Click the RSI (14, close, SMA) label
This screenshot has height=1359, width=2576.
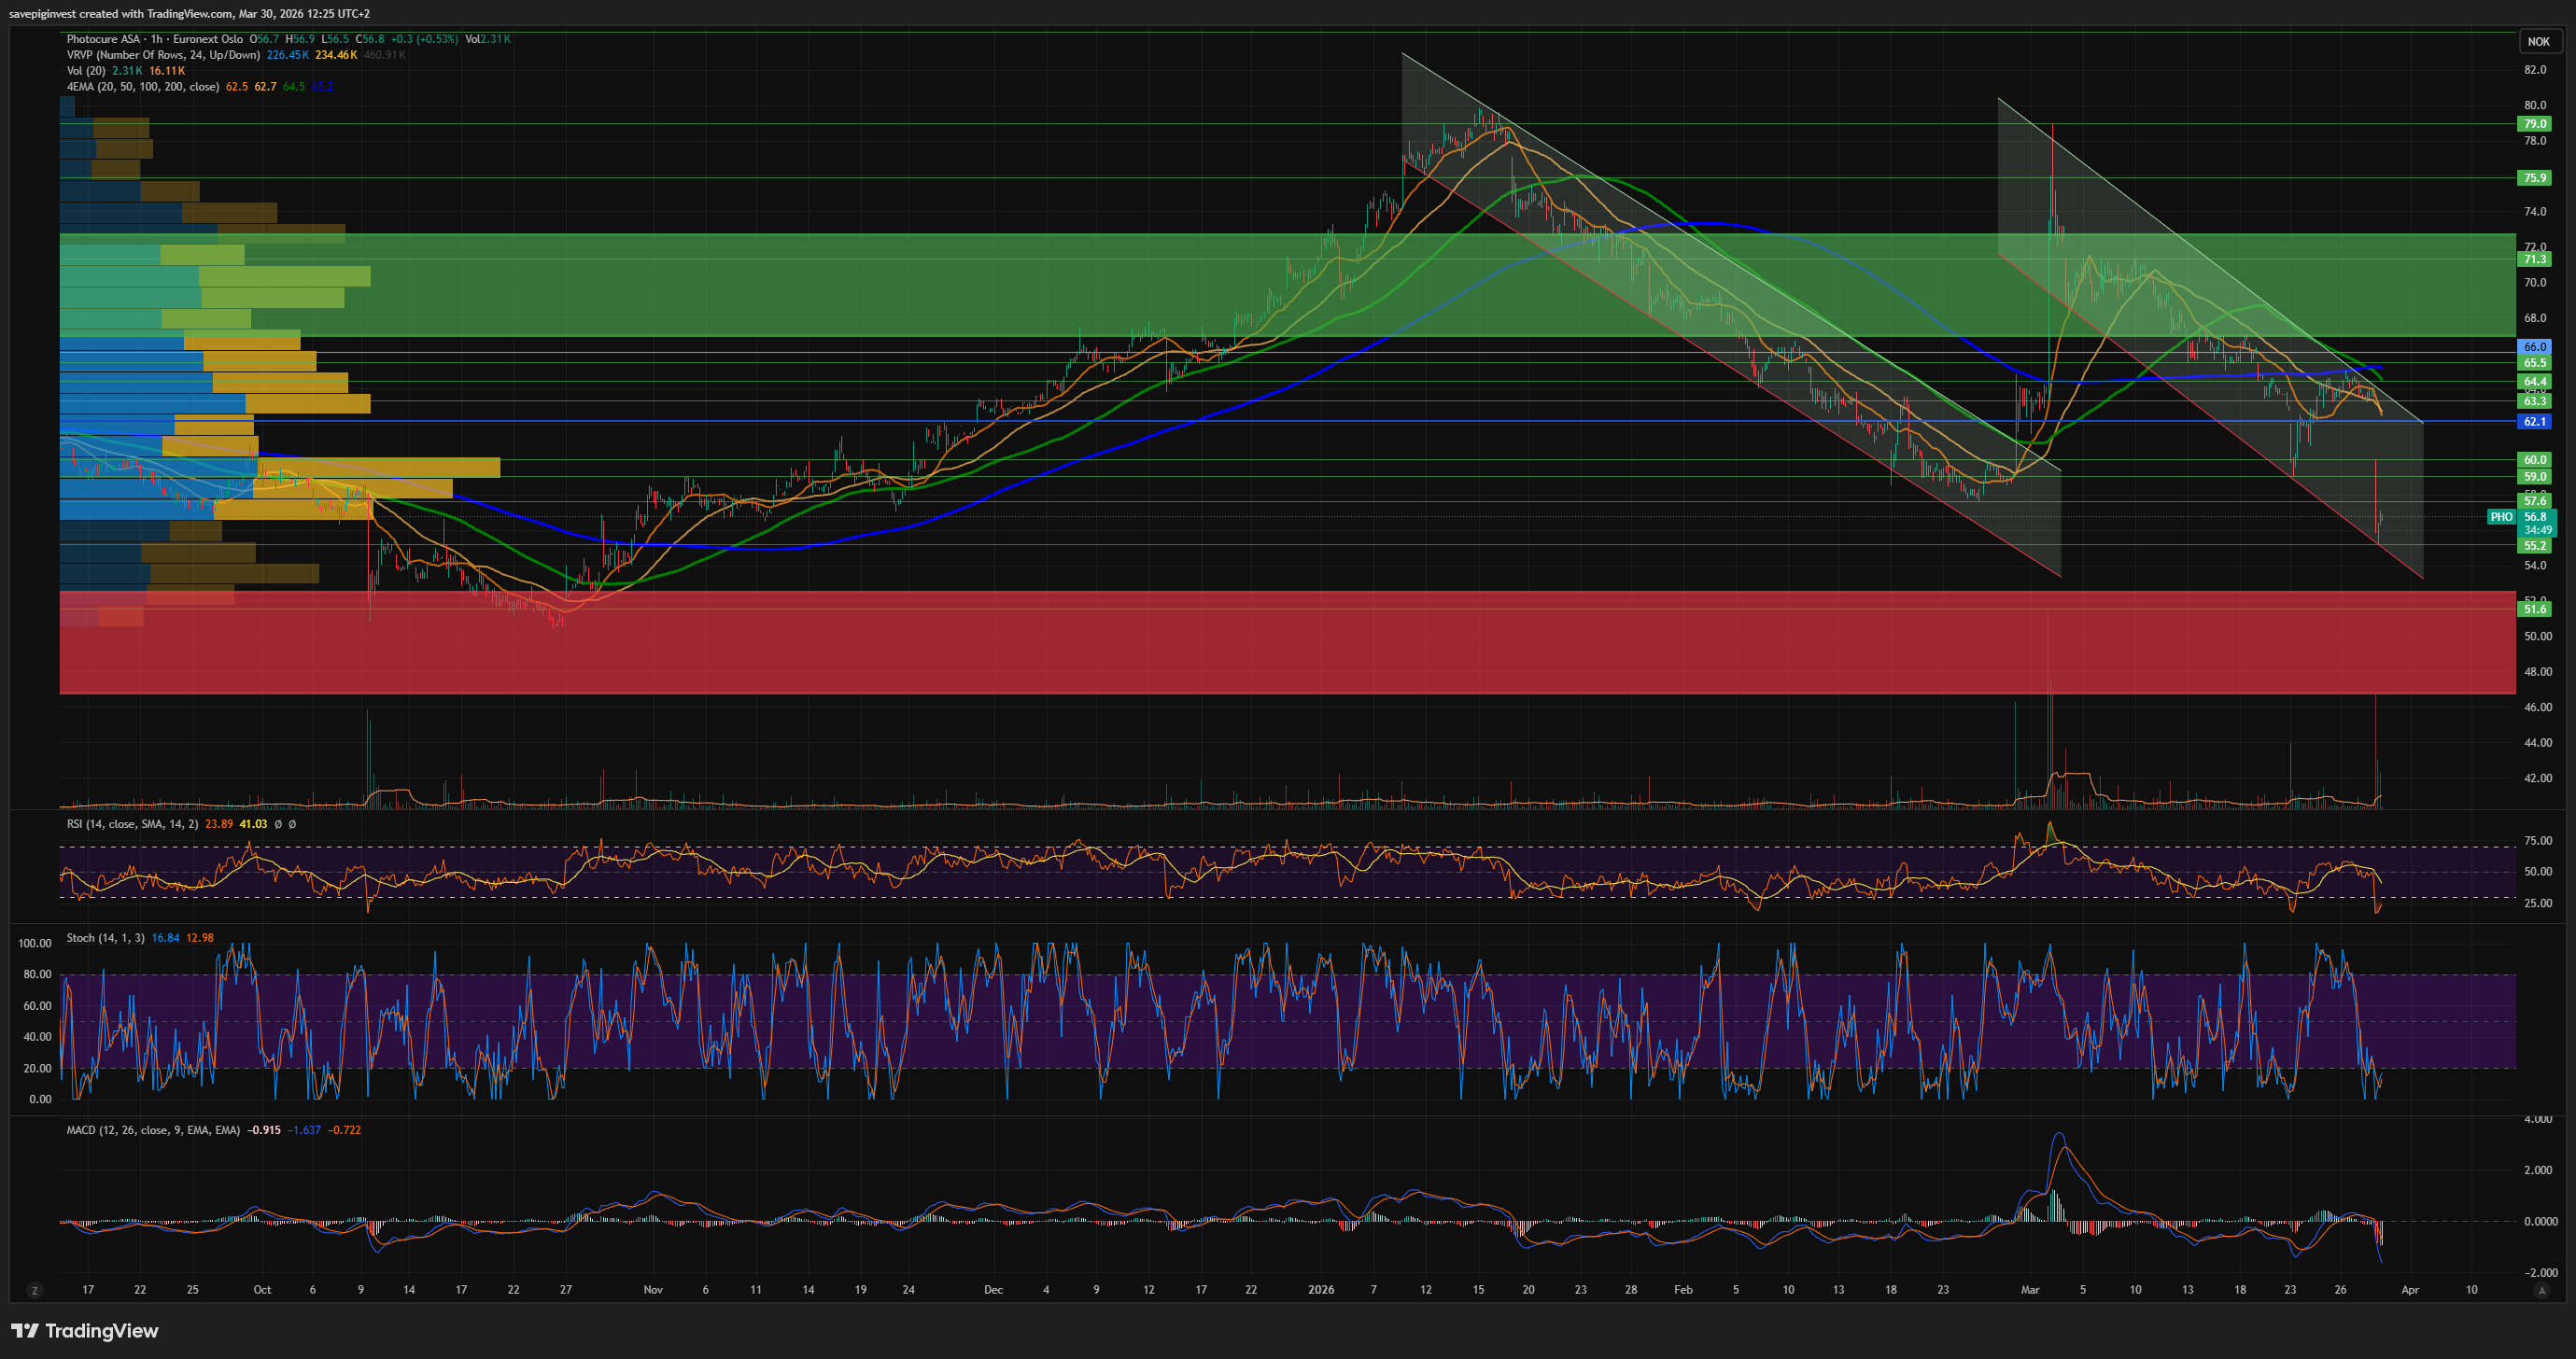pyautogui.click(x=132, y=824)
